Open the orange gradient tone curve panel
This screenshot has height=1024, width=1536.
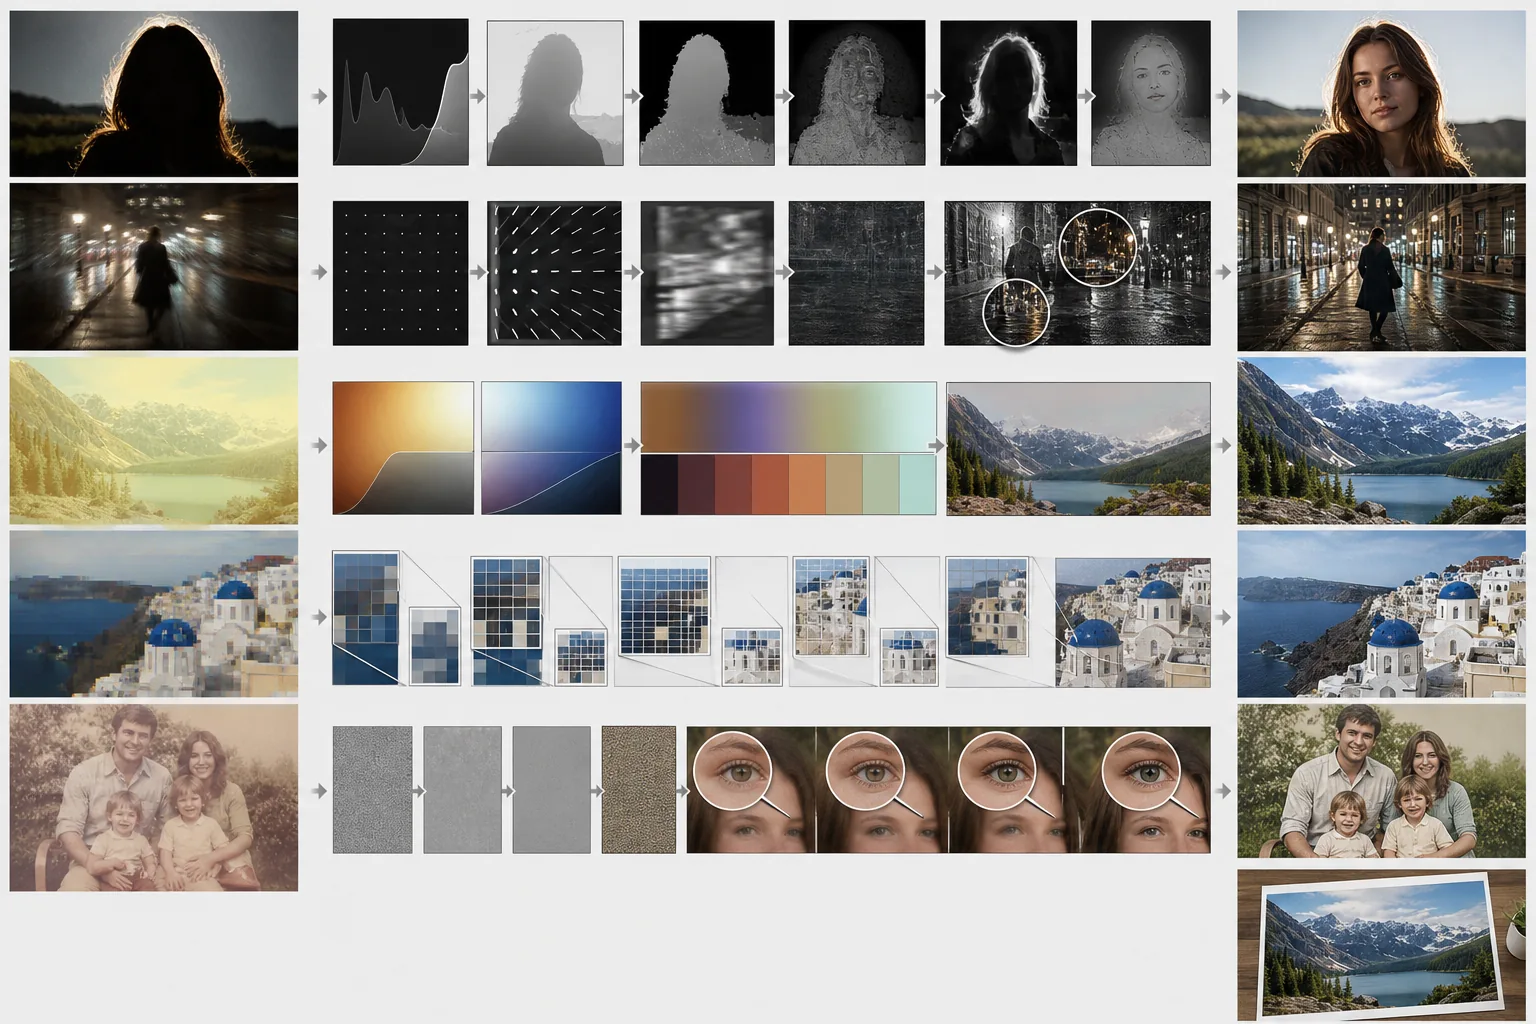(403, 448)
